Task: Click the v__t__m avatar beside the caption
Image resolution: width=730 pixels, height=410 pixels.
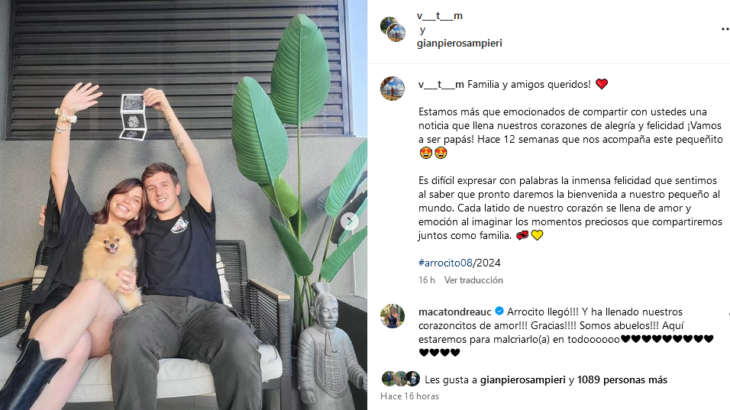Action: [x=392, y=88]
